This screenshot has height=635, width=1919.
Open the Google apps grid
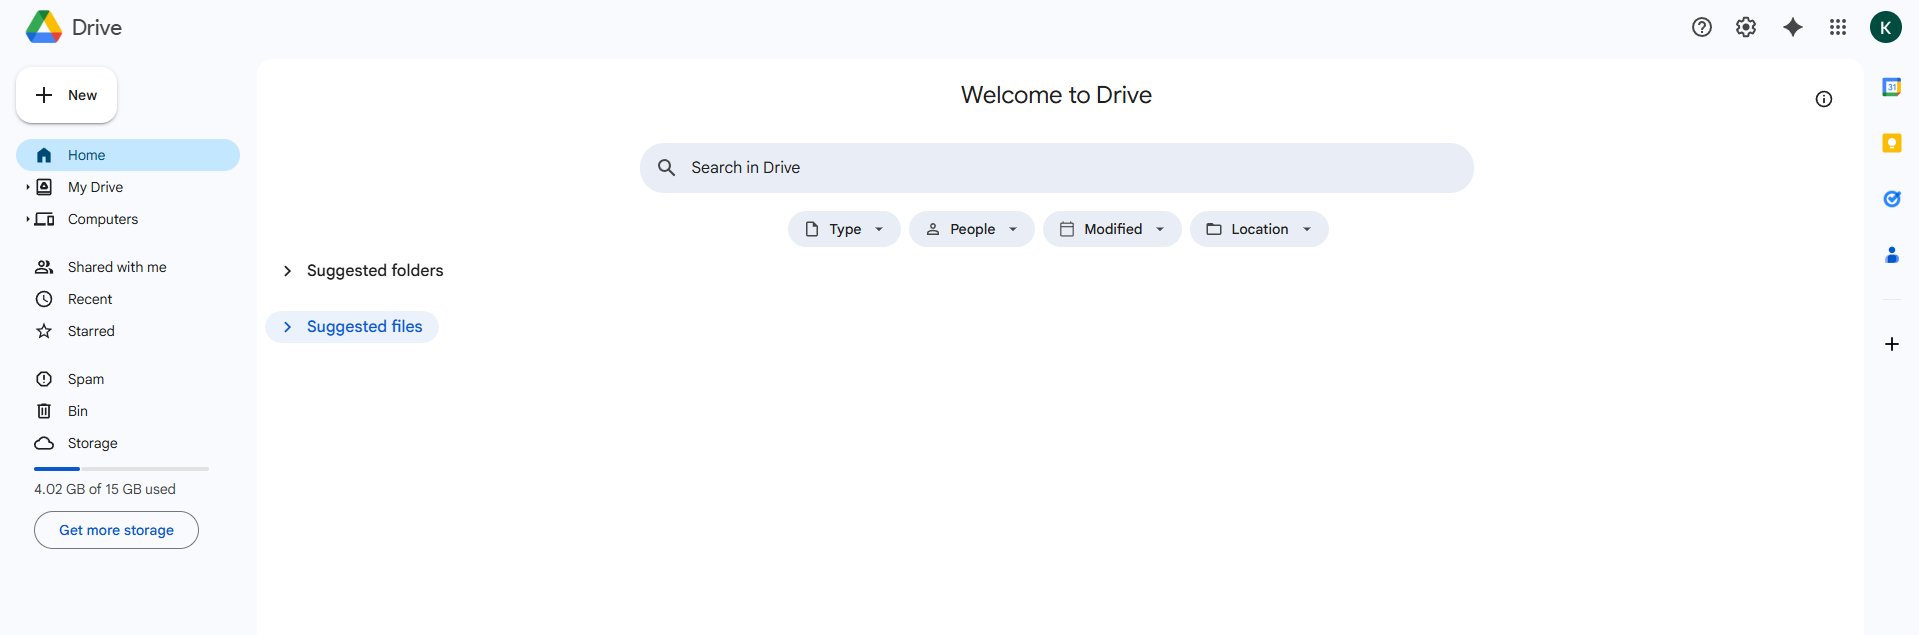pos(1837,27)
